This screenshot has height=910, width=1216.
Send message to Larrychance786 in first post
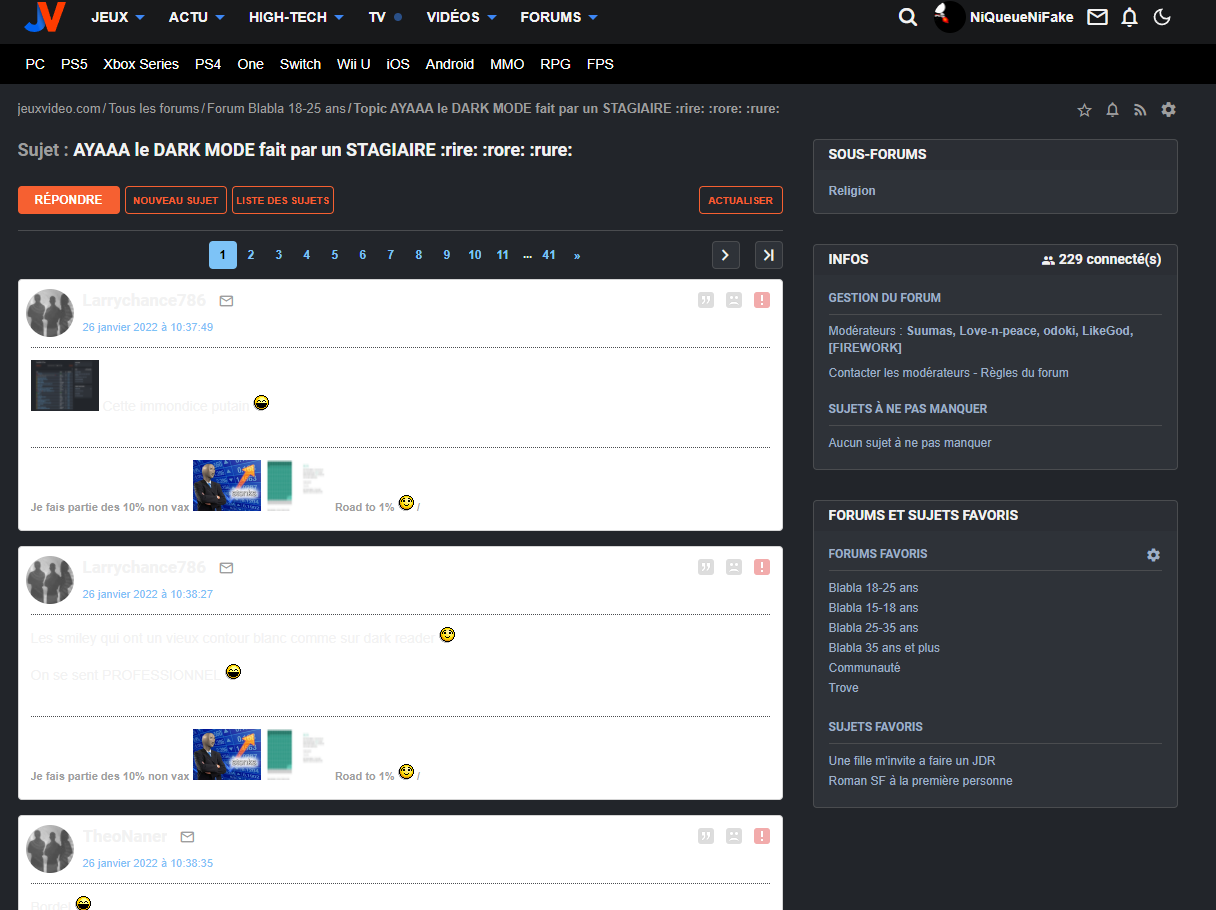coord(226,301)
